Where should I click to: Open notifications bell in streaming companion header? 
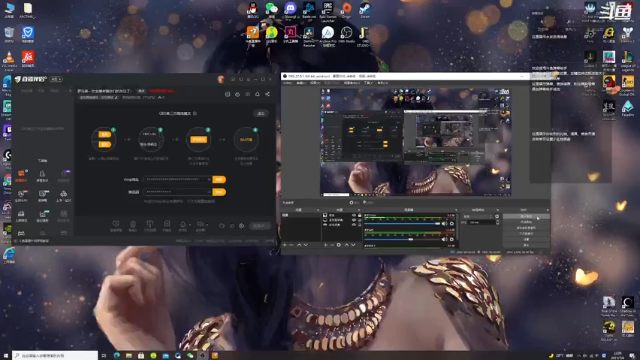pyautogui.click(x=257, y=94)
